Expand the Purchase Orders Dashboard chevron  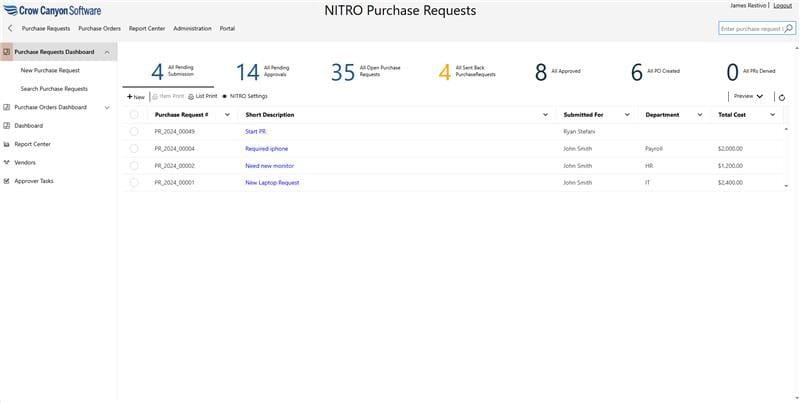[x=107, y=108]
